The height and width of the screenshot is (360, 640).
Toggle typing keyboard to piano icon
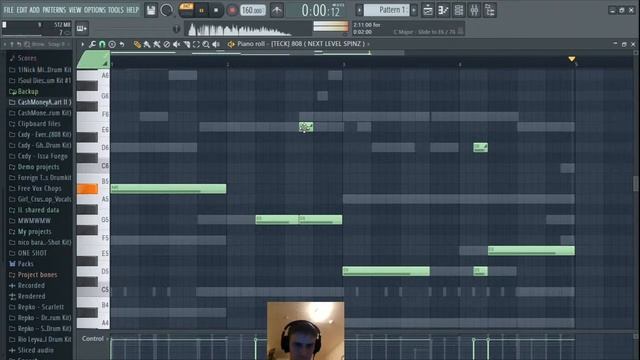pyautogui.click(x=81, y=29)
